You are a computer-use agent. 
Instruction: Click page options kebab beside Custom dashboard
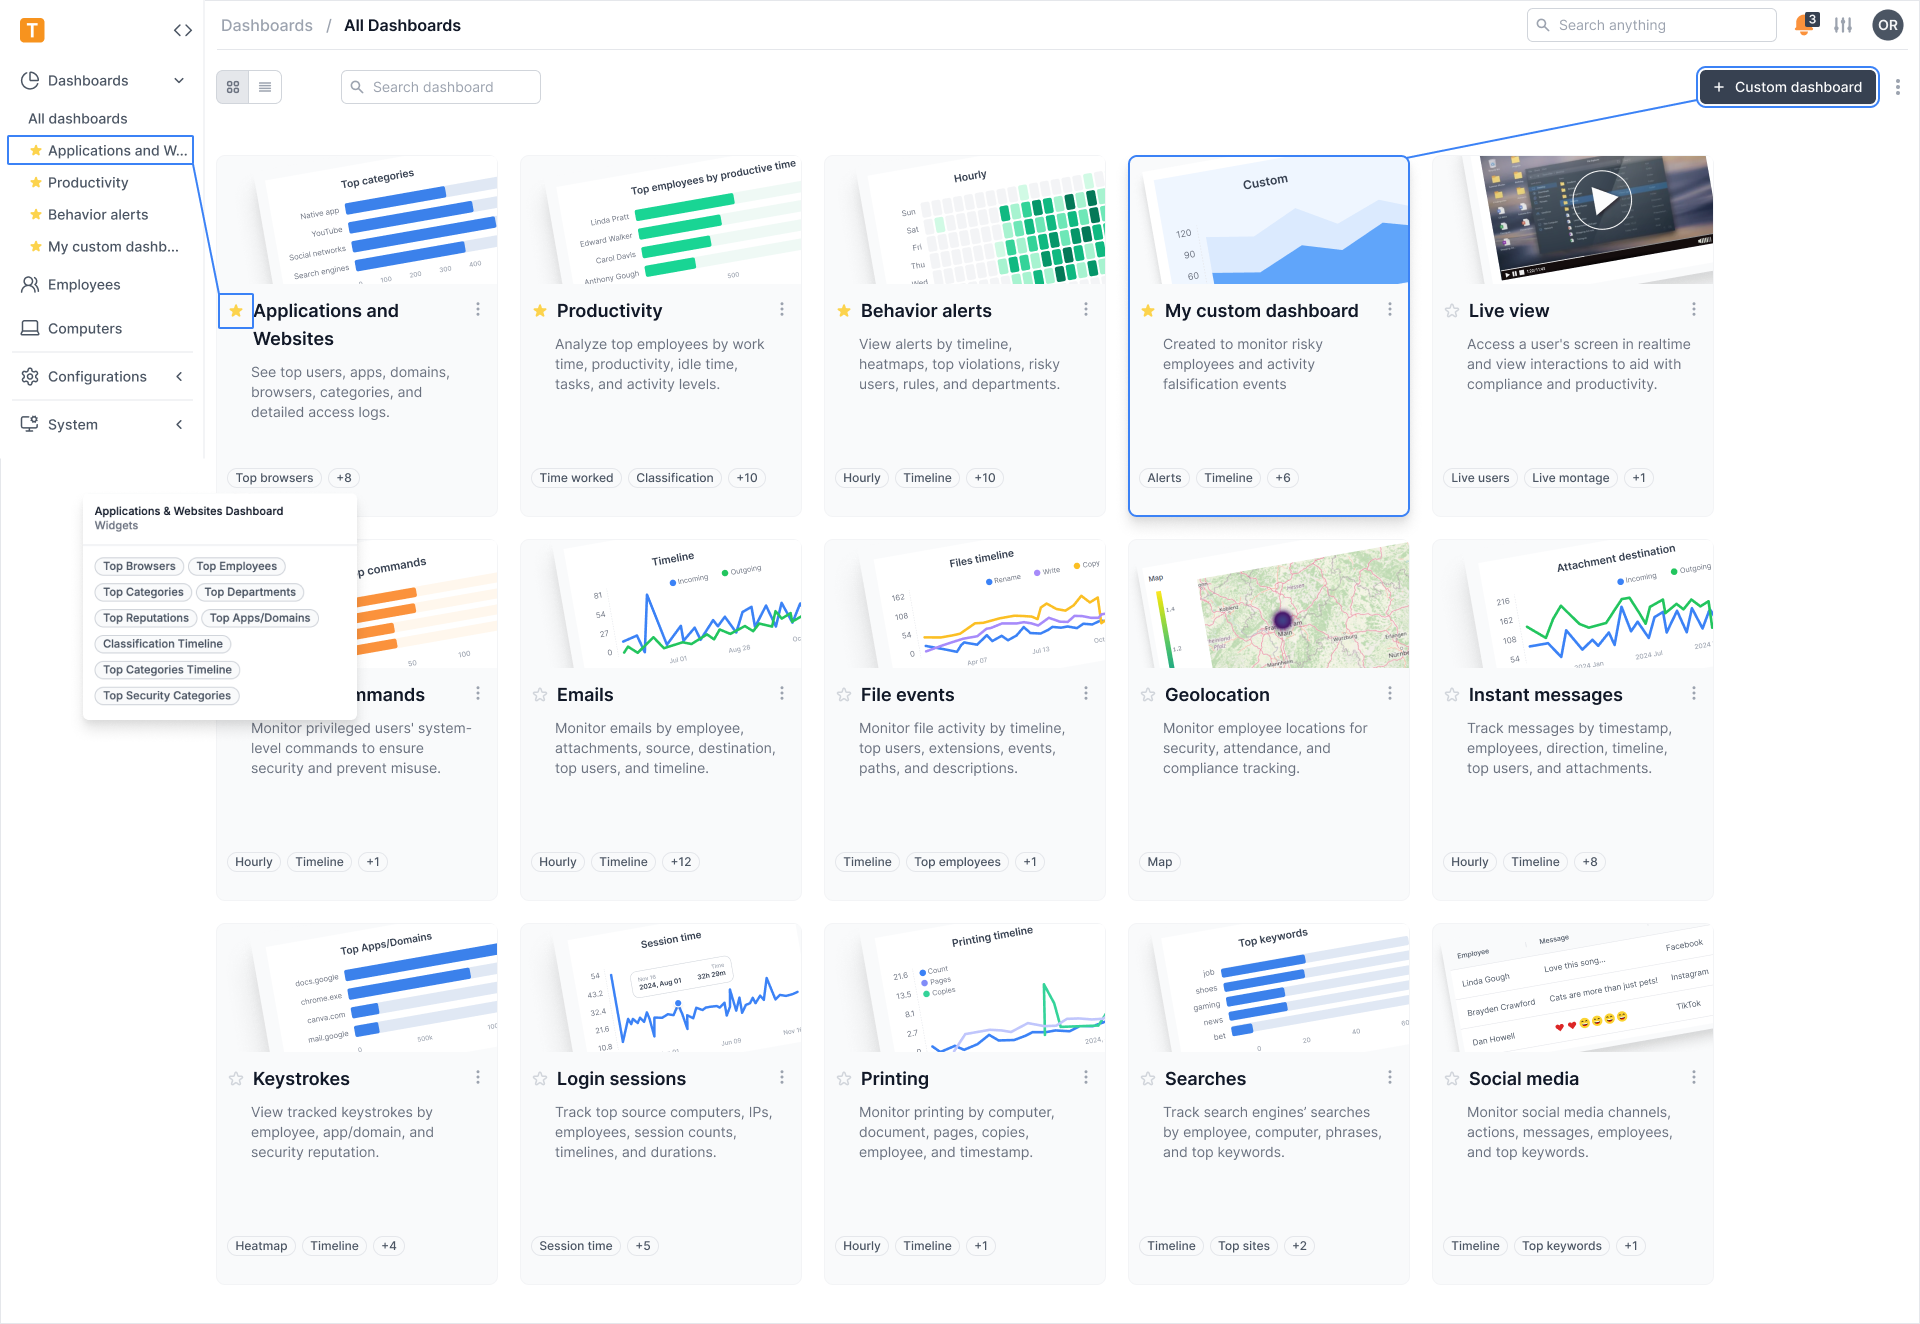(x=1897, y=87)
